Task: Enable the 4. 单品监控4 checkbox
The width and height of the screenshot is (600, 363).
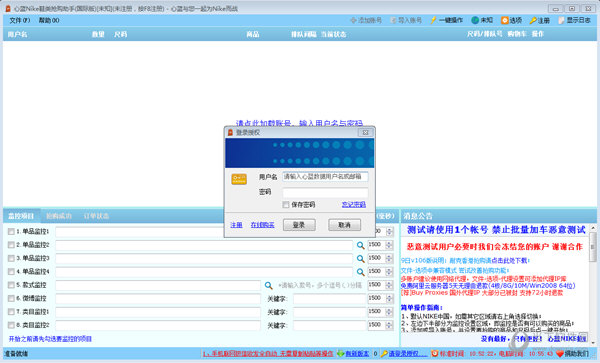Action: coord(11,272)
